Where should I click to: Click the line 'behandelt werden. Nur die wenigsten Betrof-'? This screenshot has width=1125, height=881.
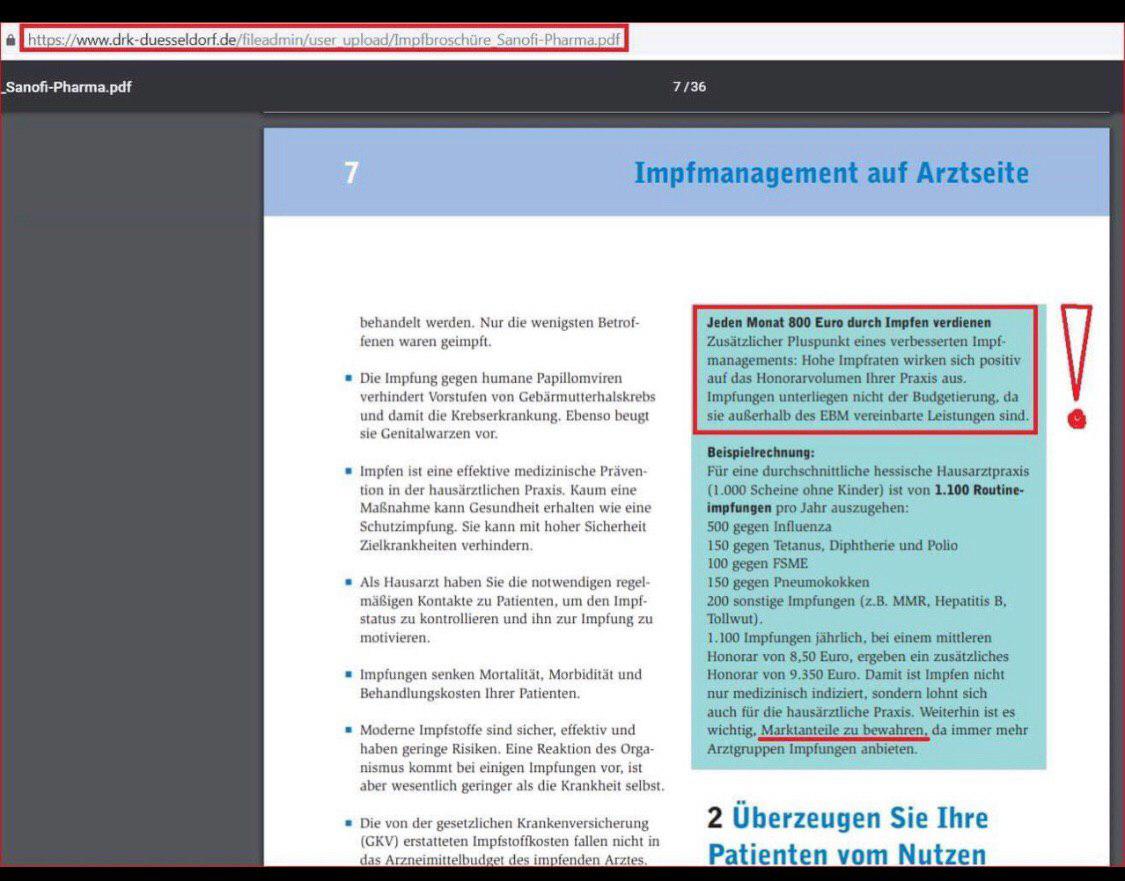point(499,323)
